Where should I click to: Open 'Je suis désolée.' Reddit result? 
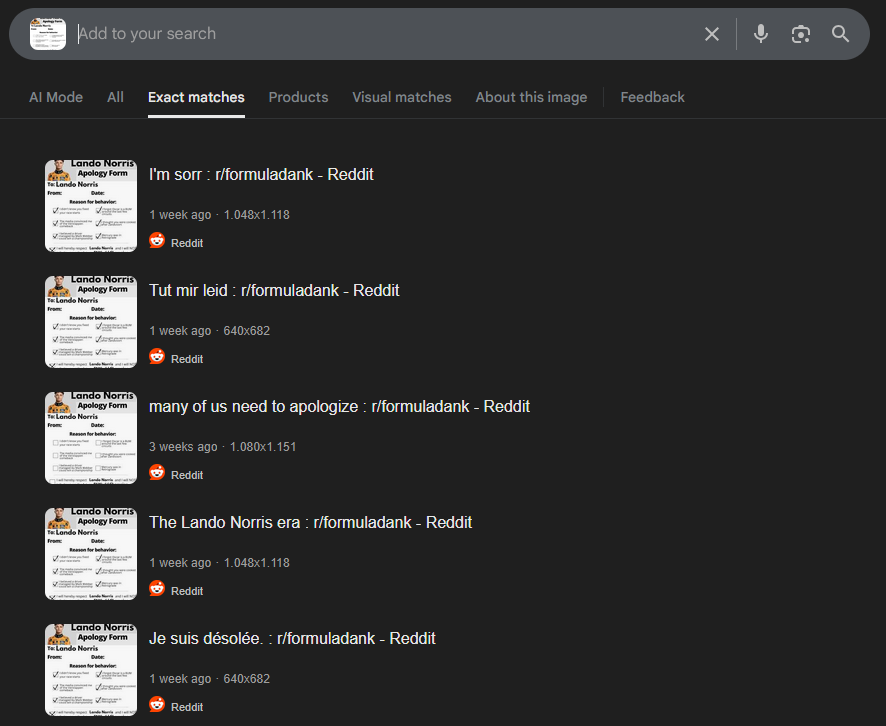click(x=292, y=638)
